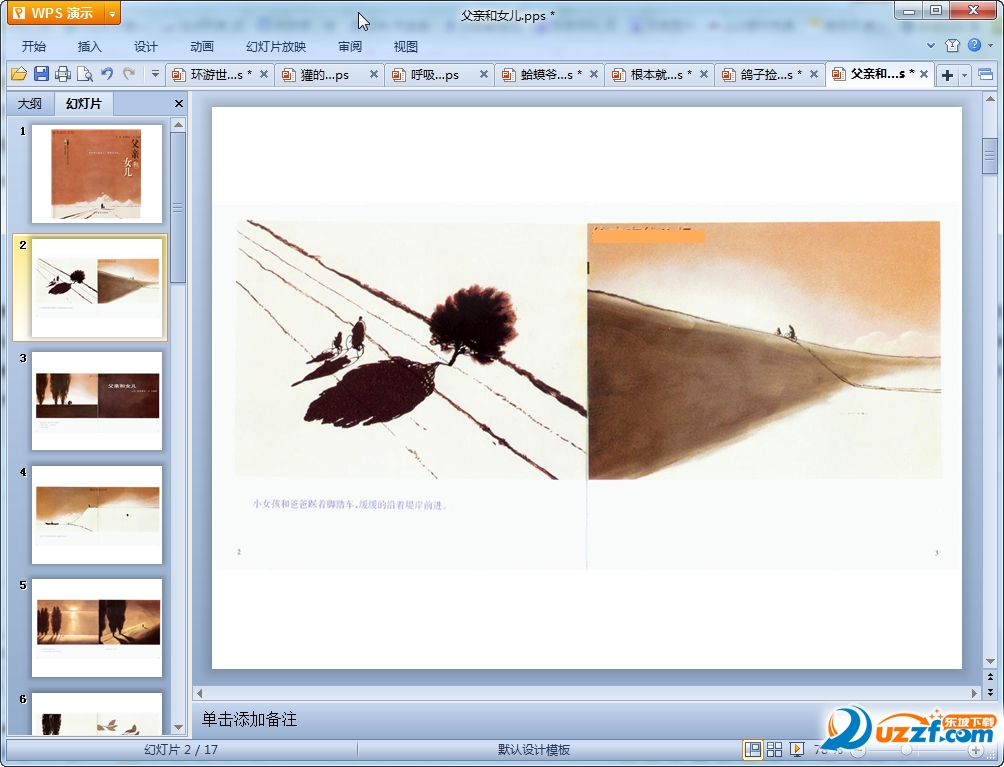Image resolution: width=1004 pixels, height=767 pixels.
Task: Click horizontal scrollbar left arrow
Action: coord(200,693)
